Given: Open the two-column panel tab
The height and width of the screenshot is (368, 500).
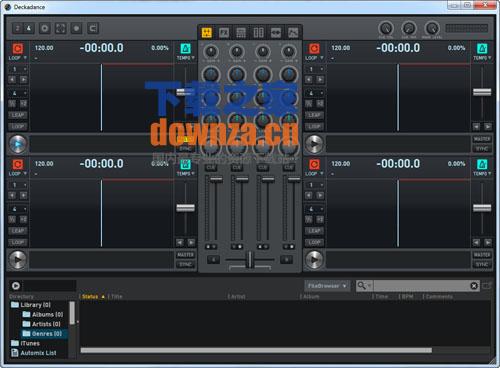Looking at the screenshot, I should (258, 33).
